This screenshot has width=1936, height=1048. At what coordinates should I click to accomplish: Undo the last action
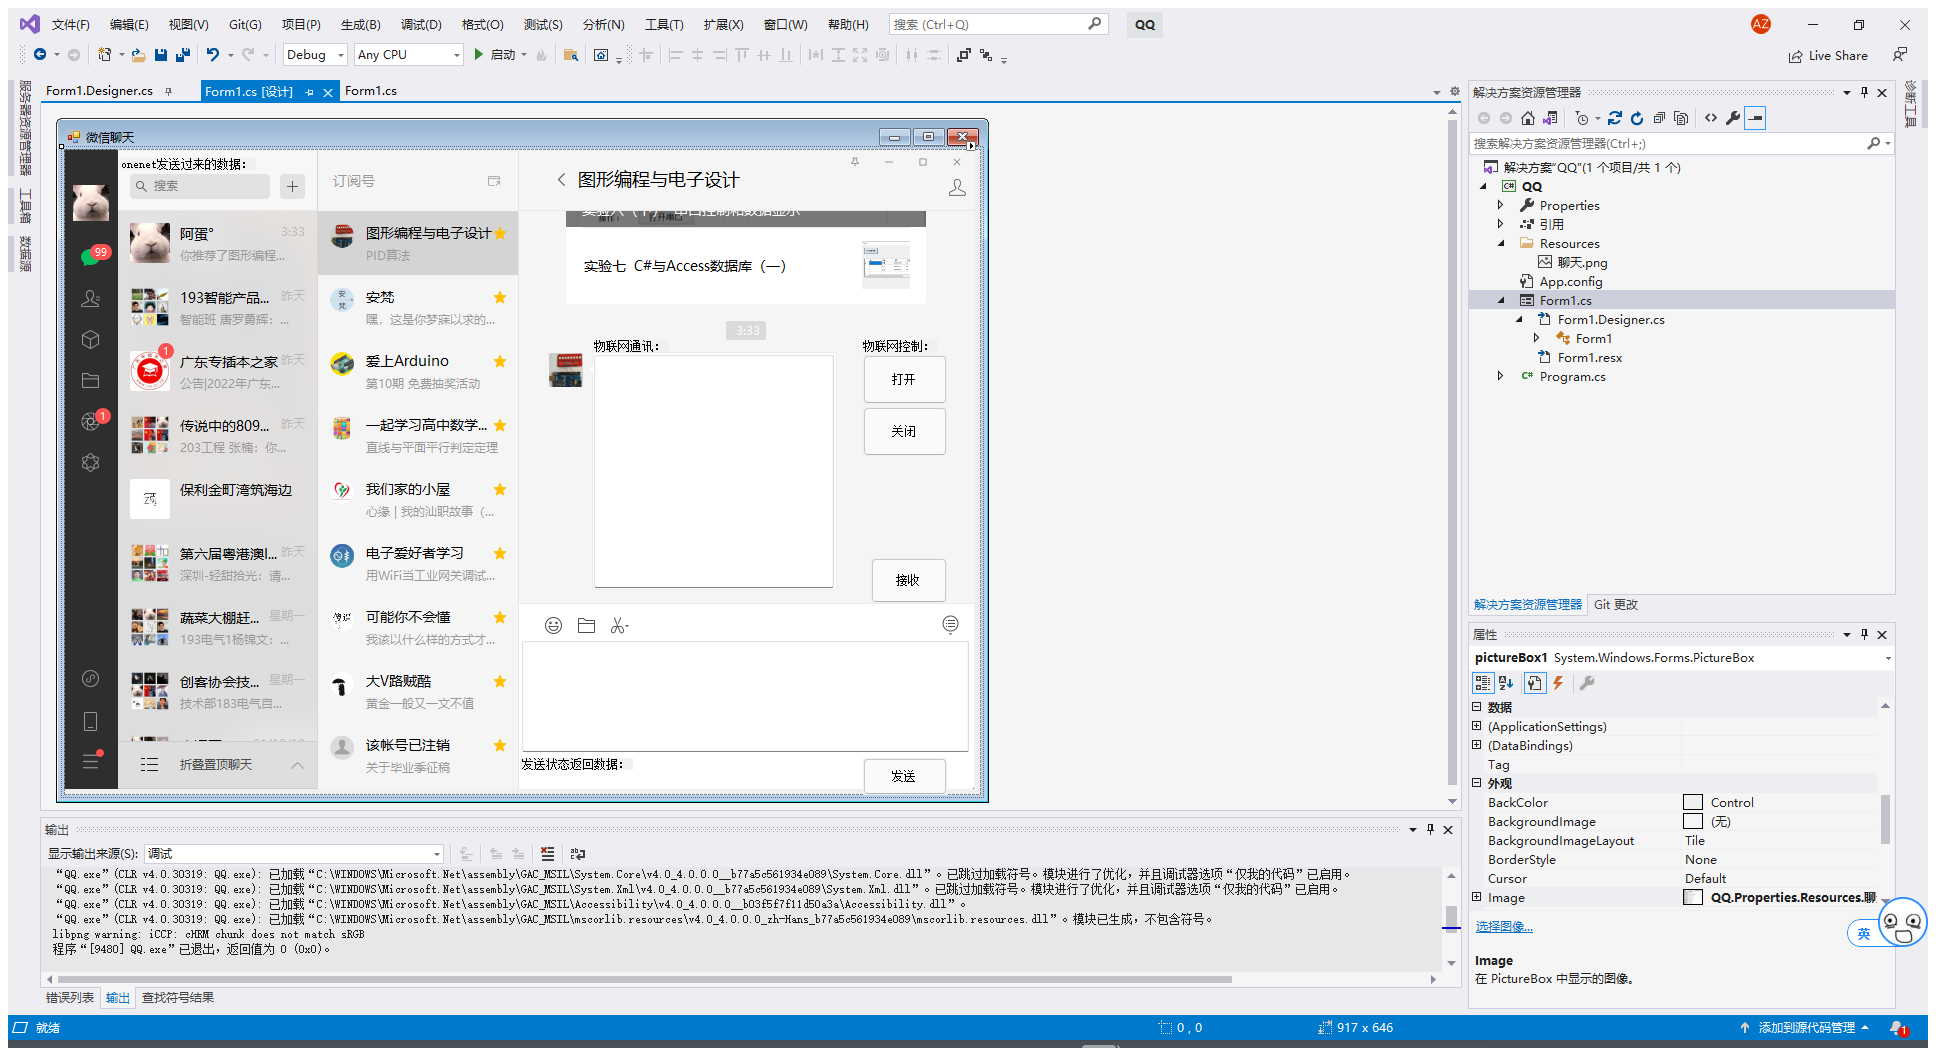click(213, 55)
